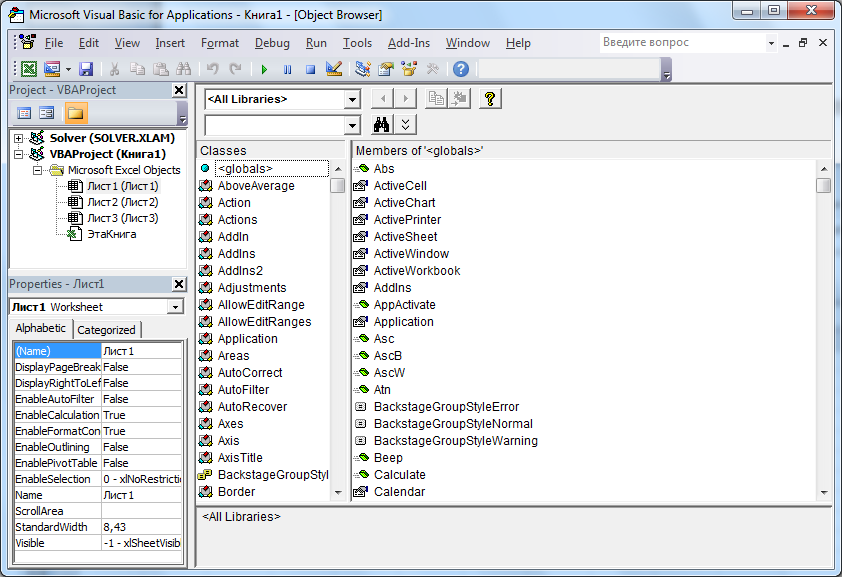Switch to the Alphabetic tab
This screenshot has width=842, height=577.
(41, 328)
